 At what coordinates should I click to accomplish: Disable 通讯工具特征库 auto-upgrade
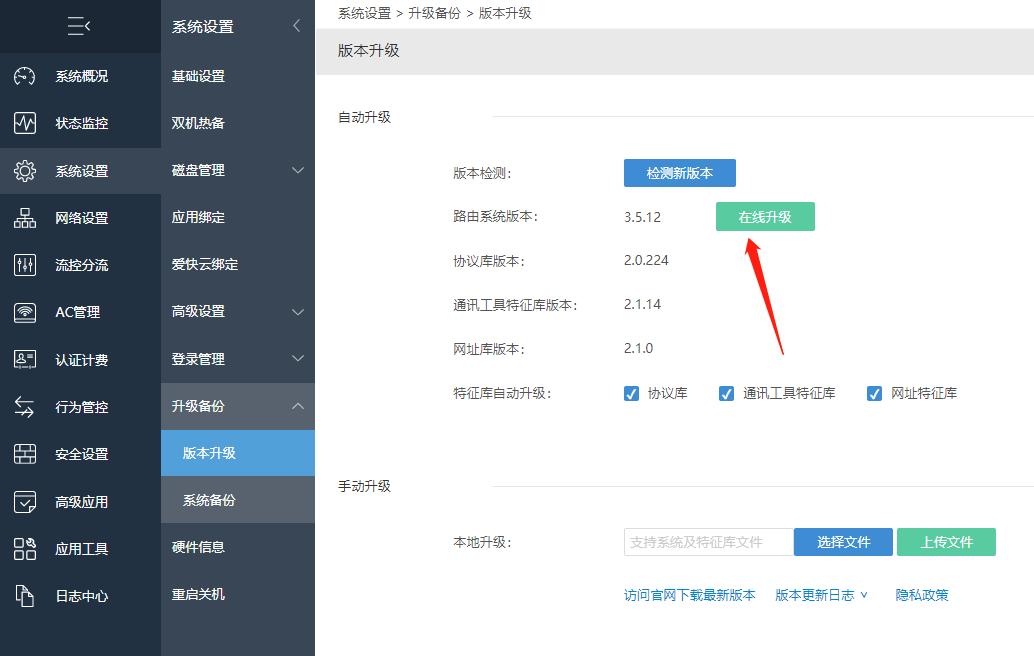coord(726,393)
